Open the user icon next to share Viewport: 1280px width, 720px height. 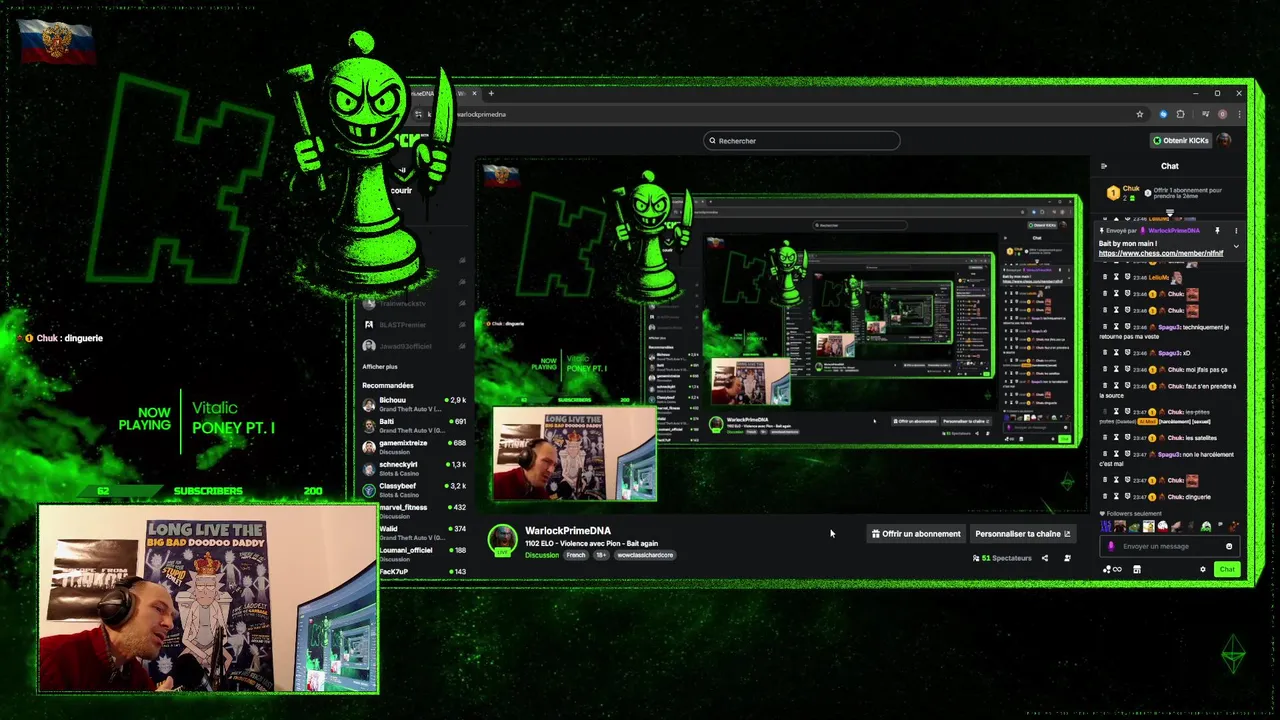coord(1067,558)
